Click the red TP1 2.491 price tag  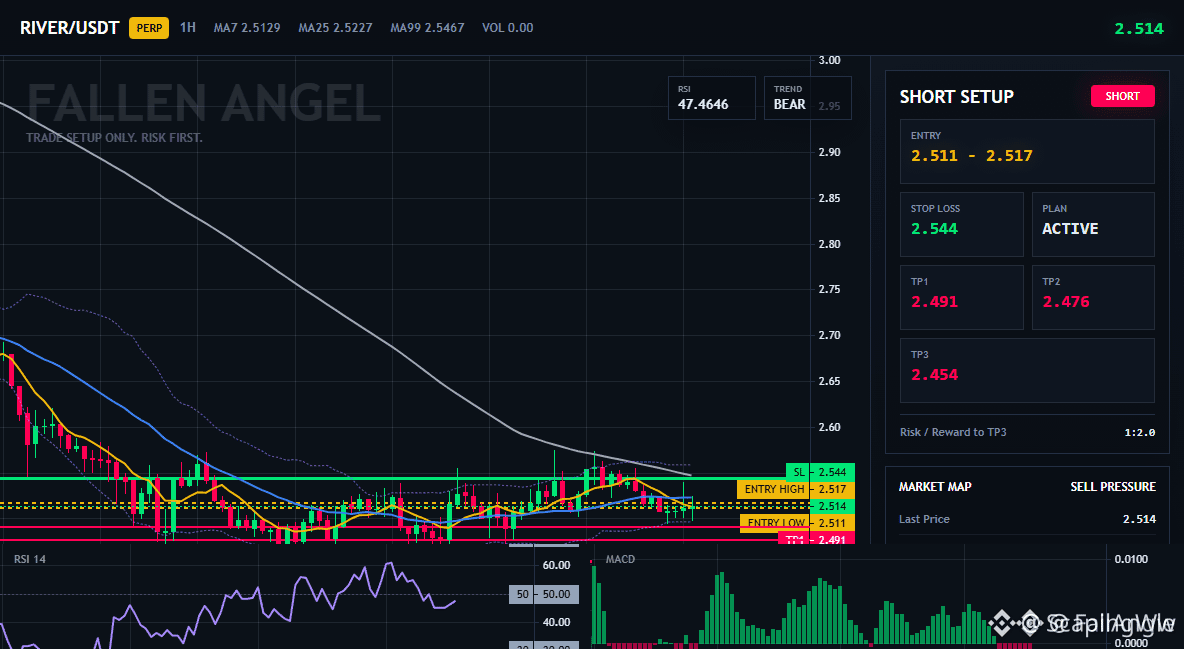coord(816,539)
